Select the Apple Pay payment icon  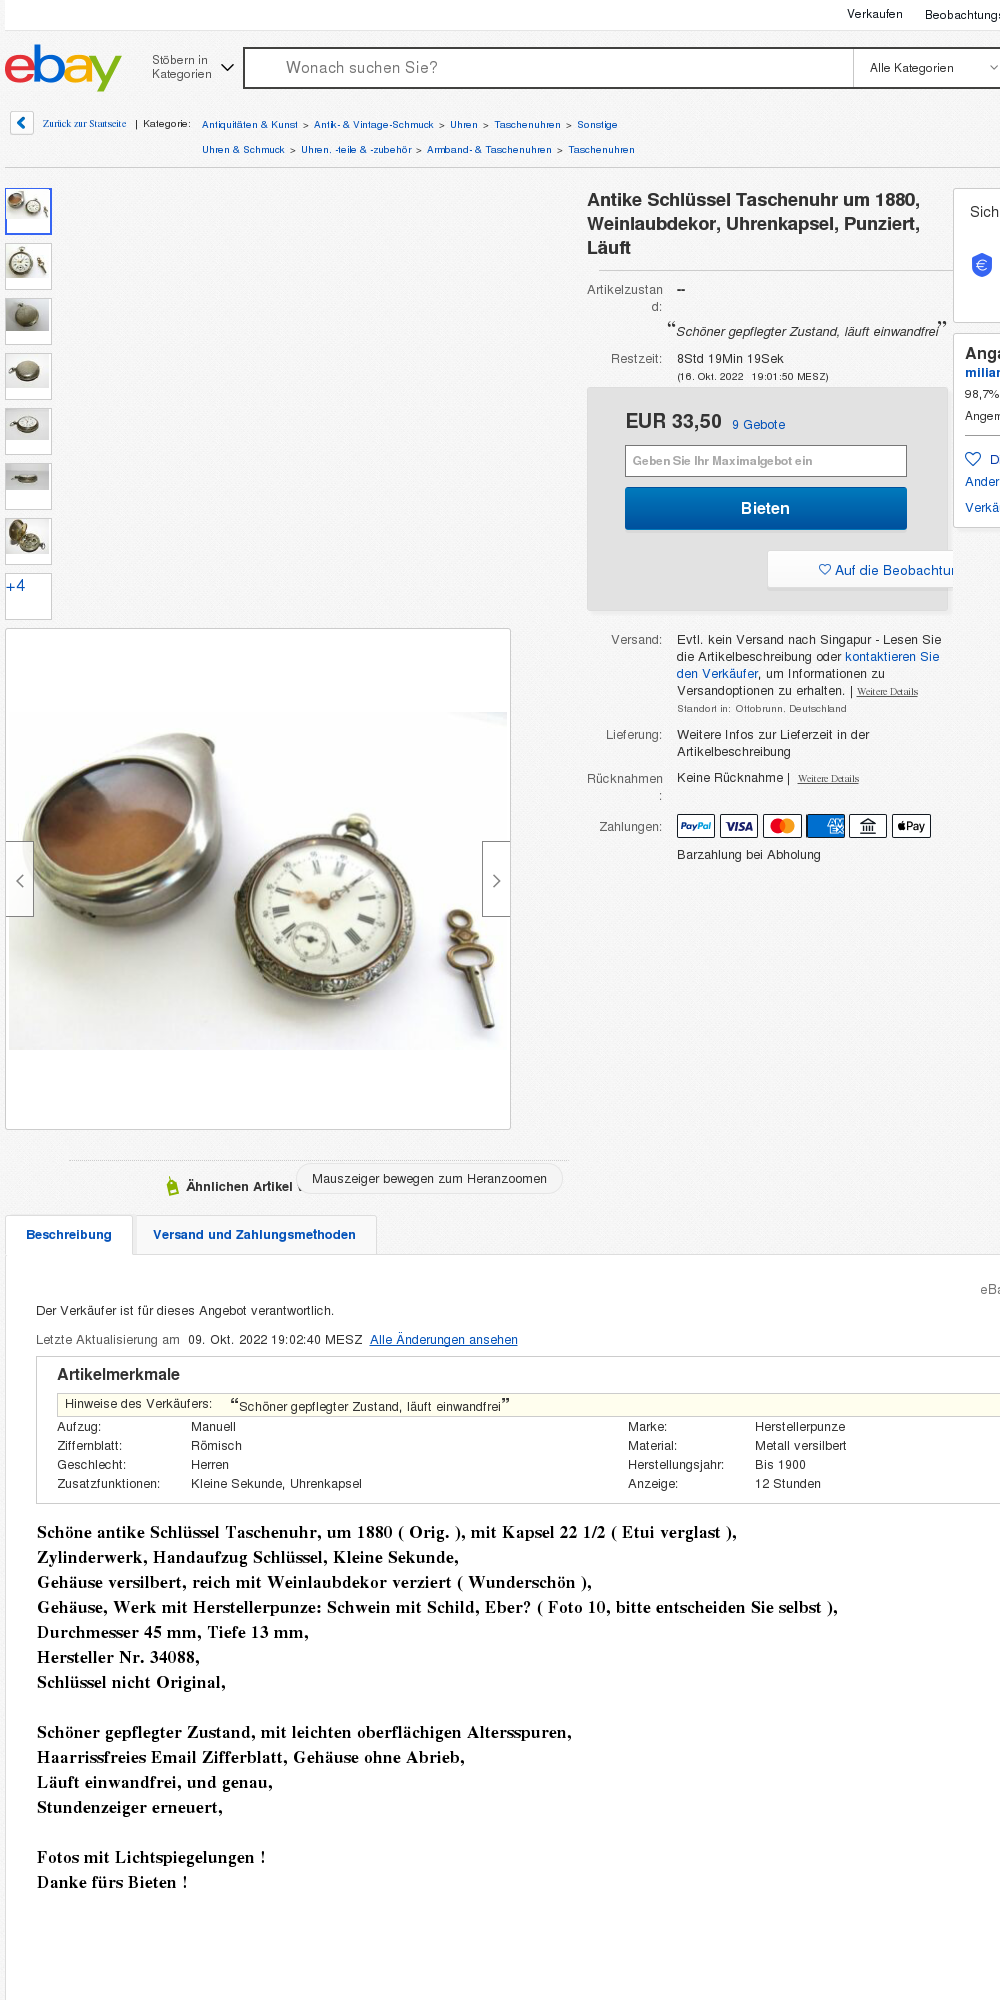[911, 826]
